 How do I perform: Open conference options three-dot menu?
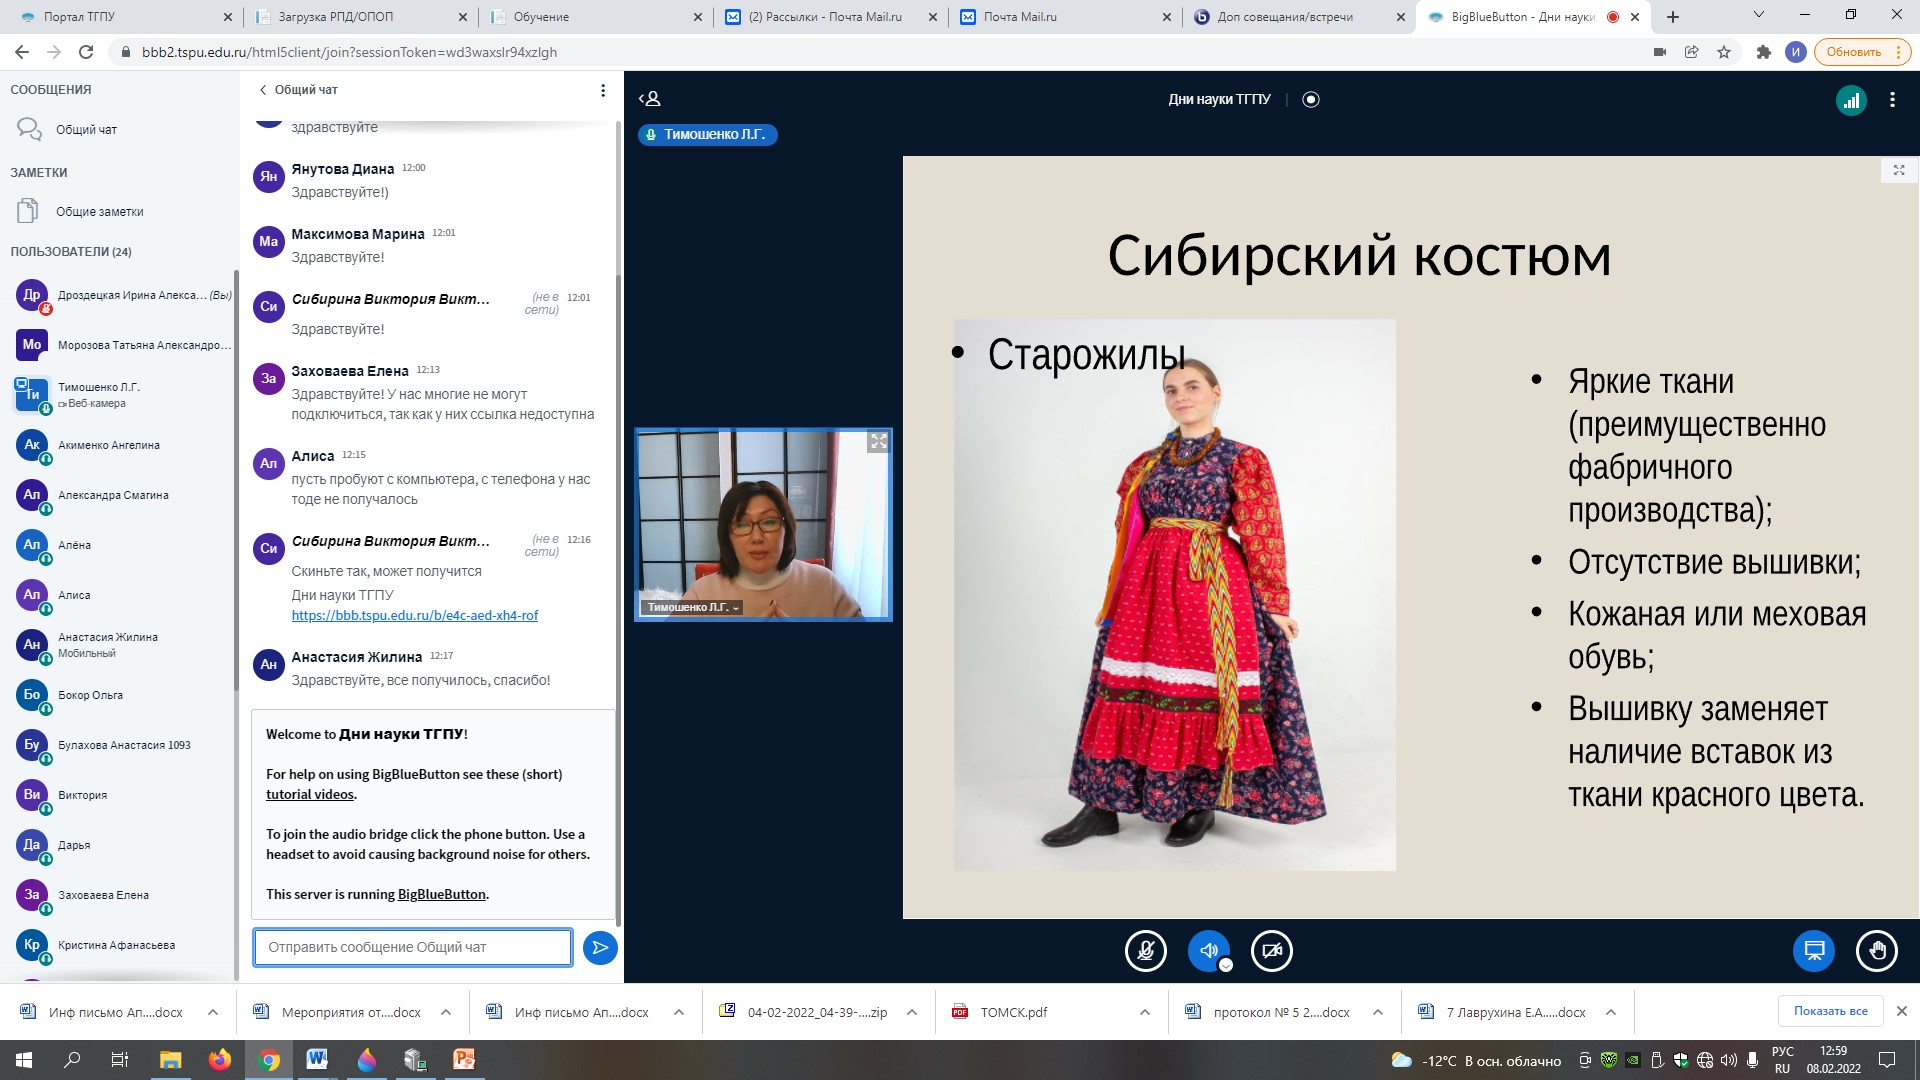(1892, 100)
